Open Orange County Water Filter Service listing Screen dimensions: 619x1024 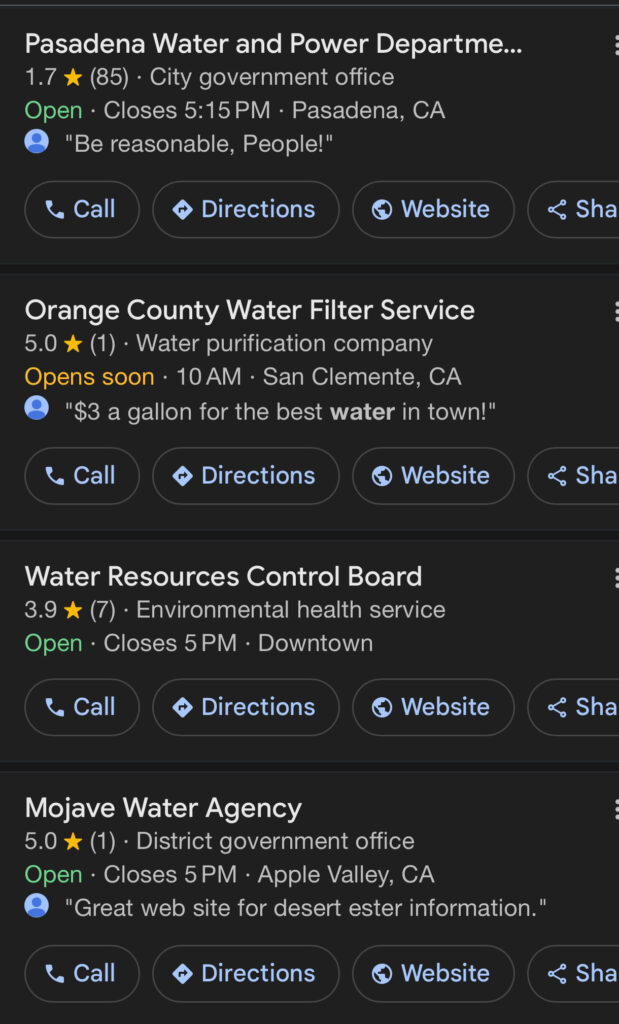(x=249, y=310)
